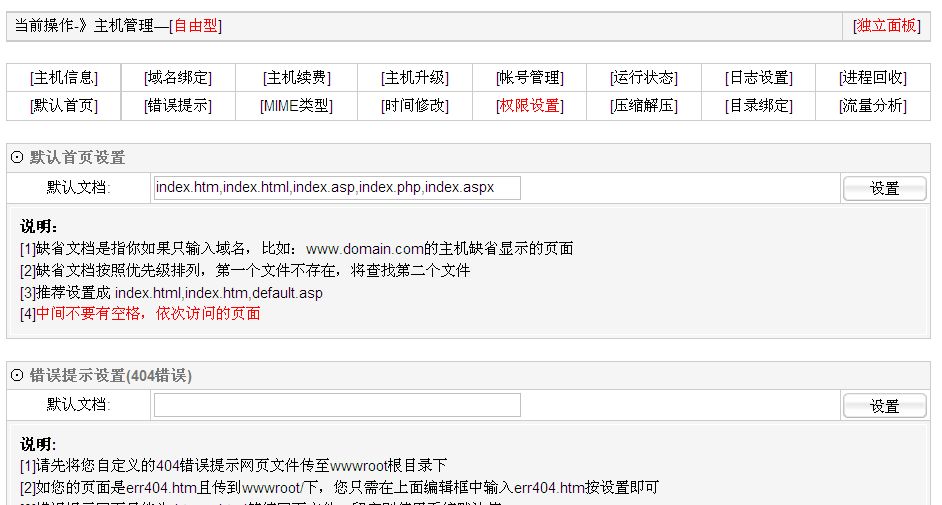Select the red 权限设置 link

[529, 106]
